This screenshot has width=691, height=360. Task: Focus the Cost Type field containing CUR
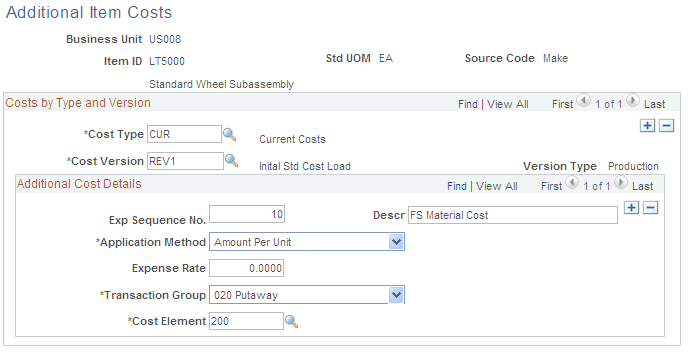184,134
